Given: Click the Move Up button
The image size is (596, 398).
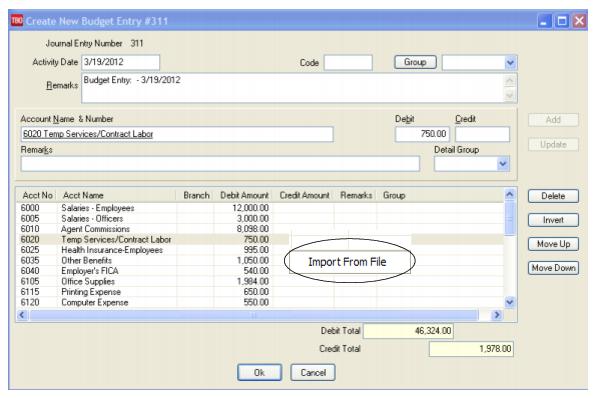Looking at the screenshot, I should pyautogui.click(x=553, y=244).
